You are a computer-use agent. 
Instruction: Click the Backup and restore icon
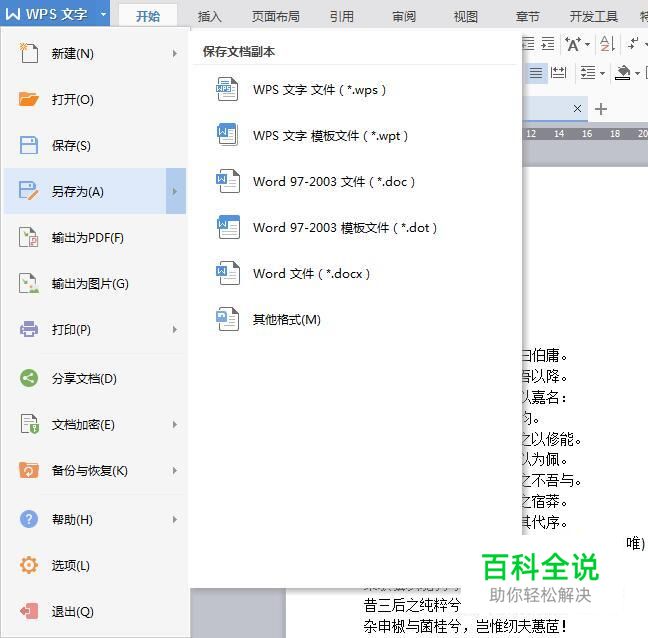pyautogui.click(x=29, y=470)
